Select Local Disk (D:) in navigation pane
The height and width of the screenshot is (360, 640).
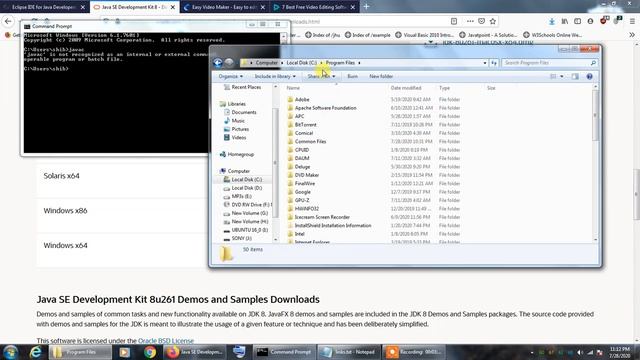[x=247, y=188]
